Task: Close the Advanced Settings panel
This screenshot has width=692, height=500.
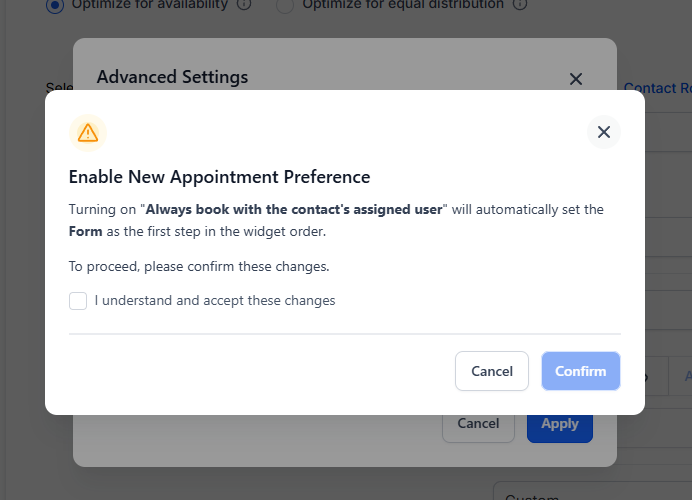Action: tap(575, 79)
